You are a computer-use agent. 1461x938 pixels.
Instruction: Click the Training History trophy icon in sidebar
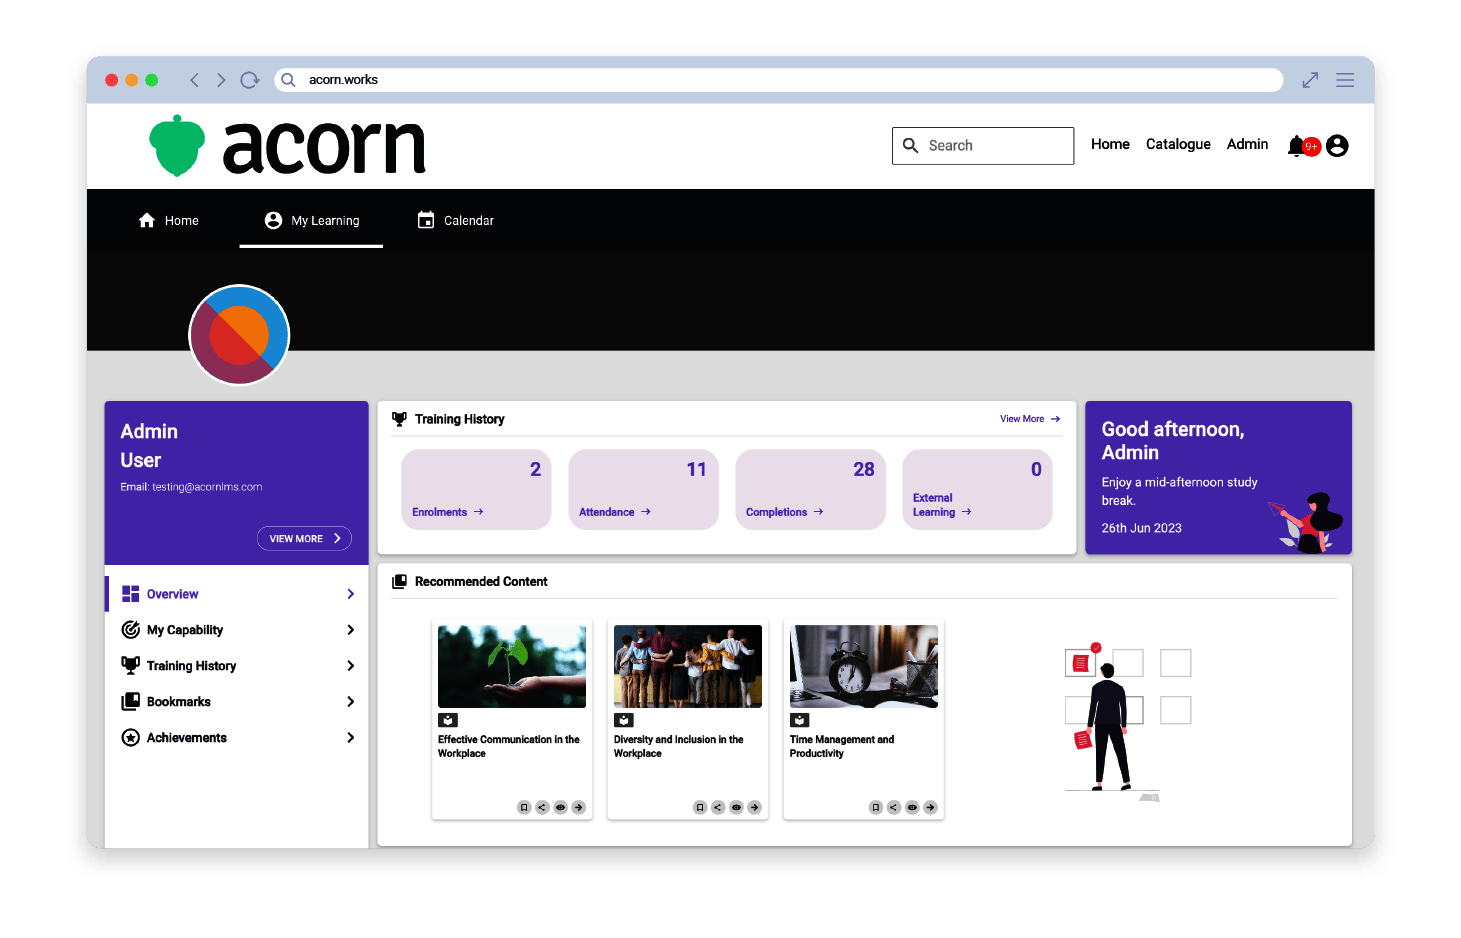click(130, 665)
